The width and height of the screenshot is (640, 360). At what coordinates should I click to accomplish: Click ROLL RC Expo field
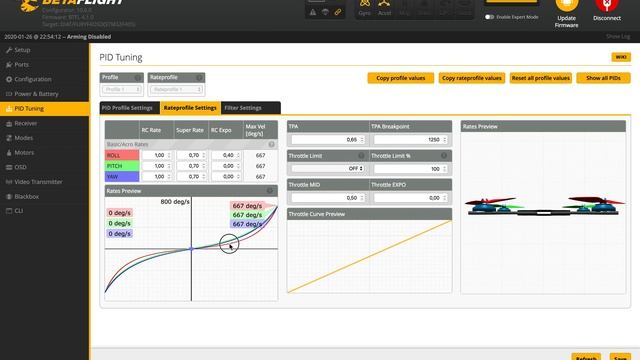click(x=226, y=156)
